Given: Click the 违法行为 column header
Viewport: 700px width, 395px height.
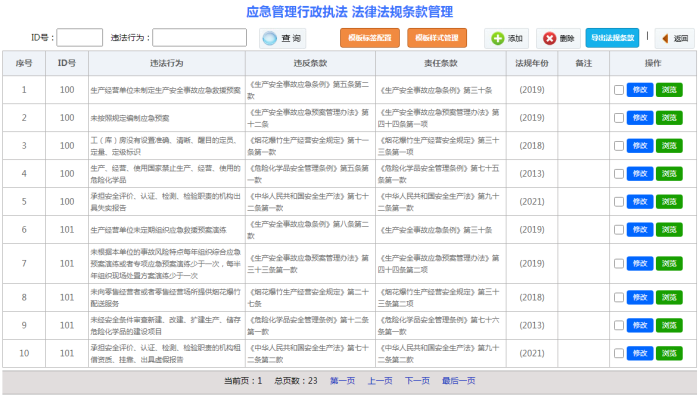Looking at the screenshot, I should (167, 63).
